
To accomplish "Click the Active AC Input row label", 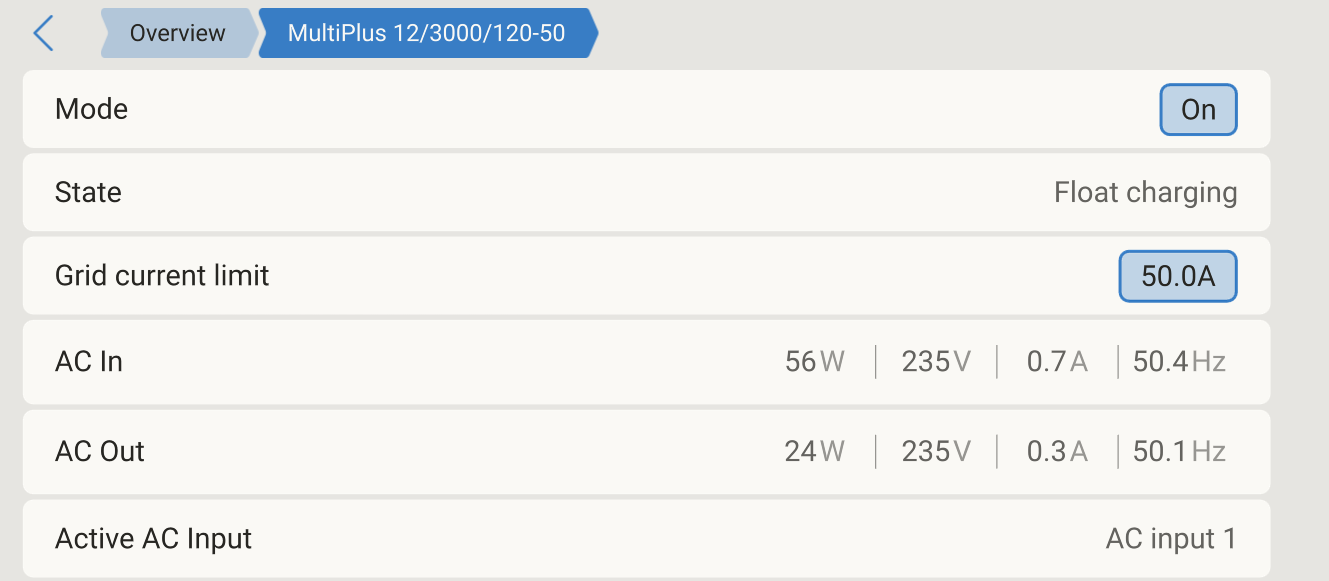I will pos(153,539).
